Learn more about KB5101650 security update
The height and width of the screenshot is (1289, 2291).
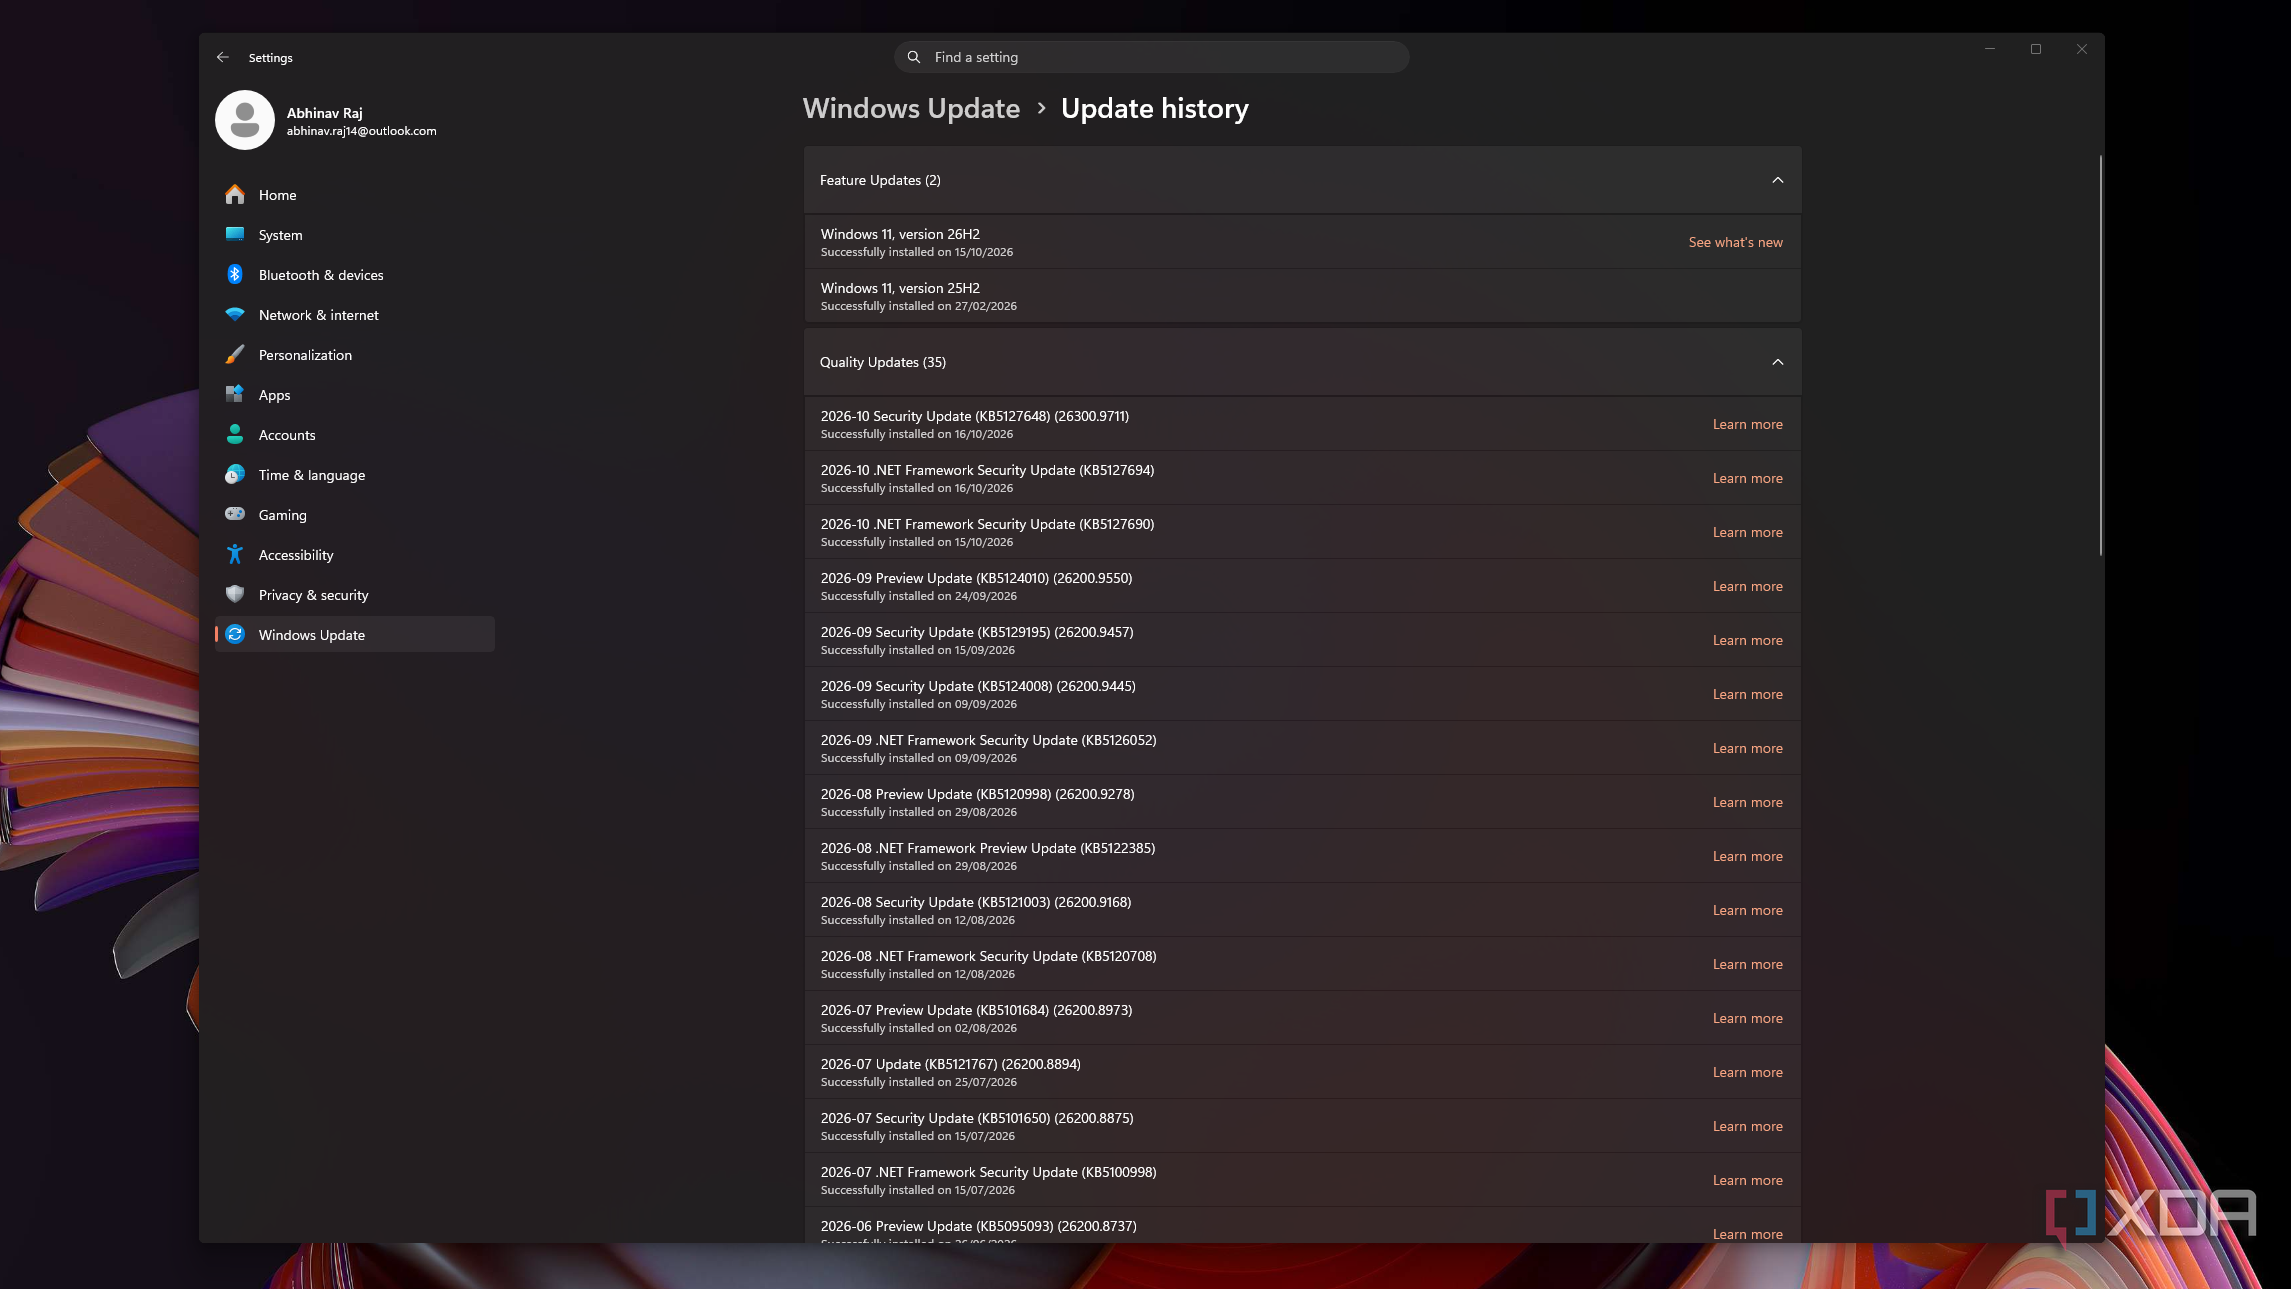click(x=1747, y=1126)
